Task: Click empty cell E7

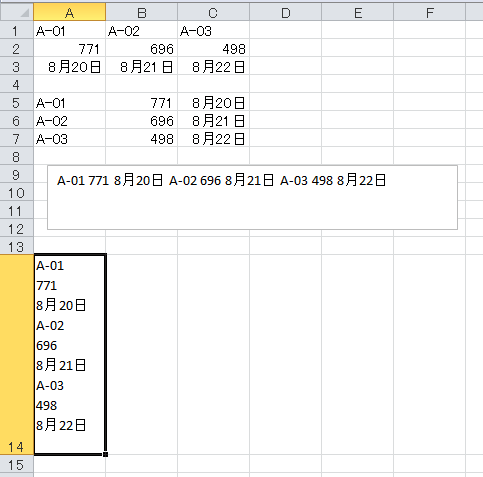Action: click(x=358, y=138)
